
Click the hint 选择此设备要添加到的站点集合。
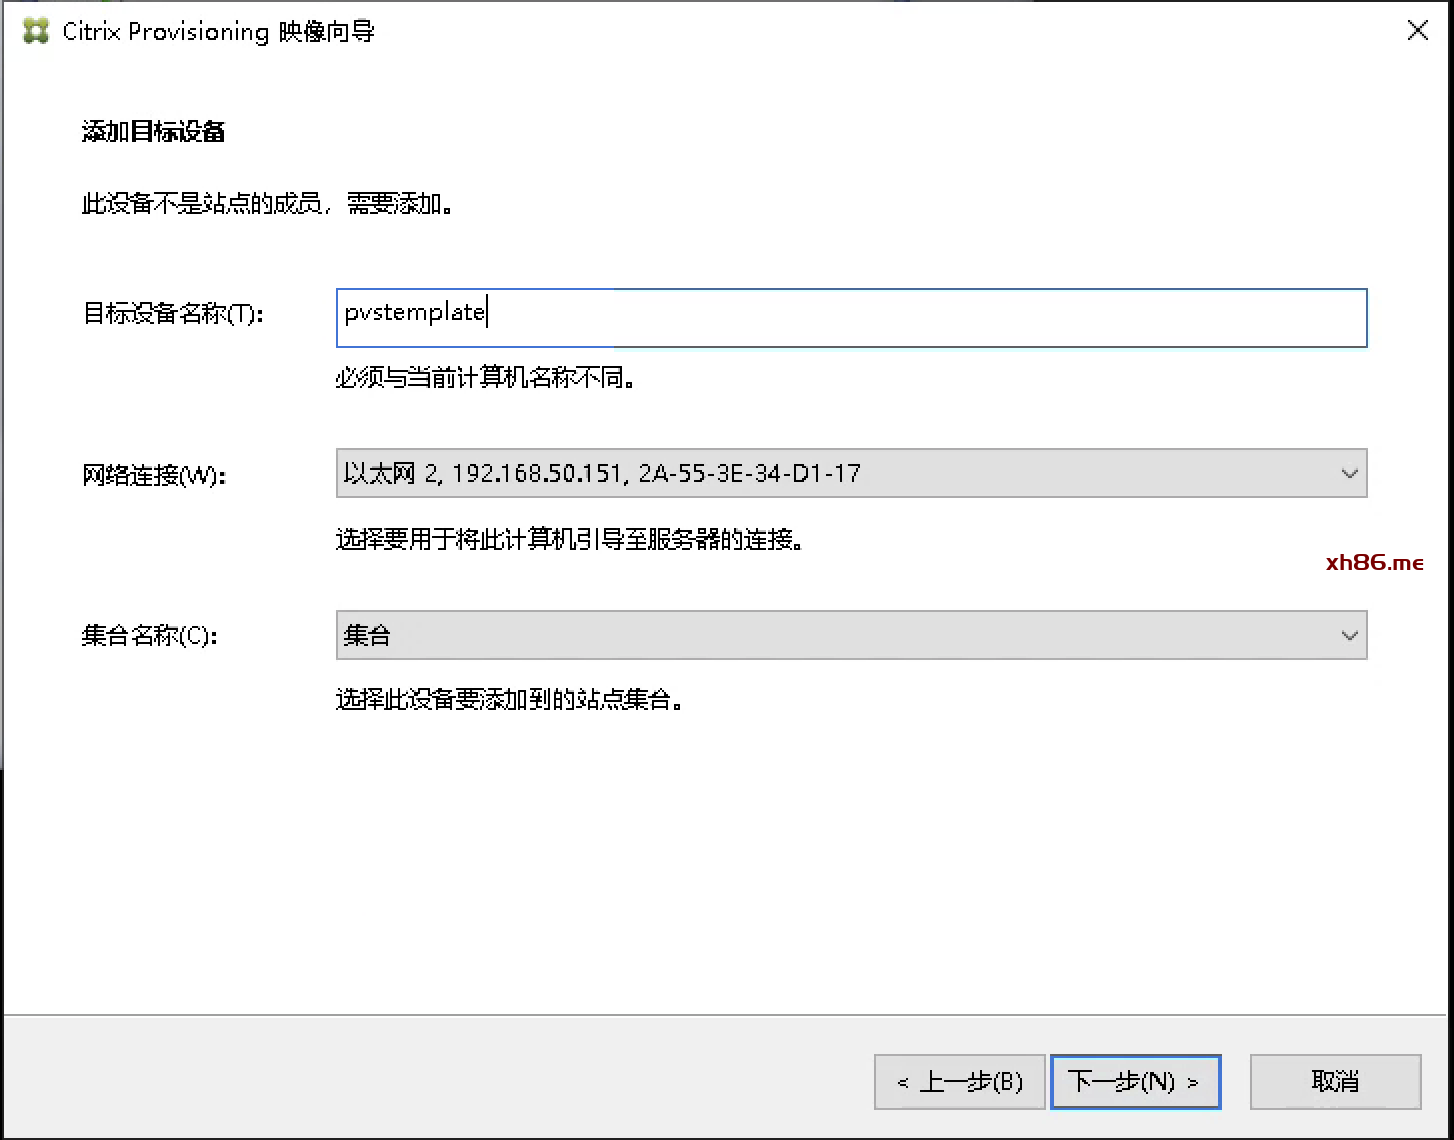[x=510, y=700]
